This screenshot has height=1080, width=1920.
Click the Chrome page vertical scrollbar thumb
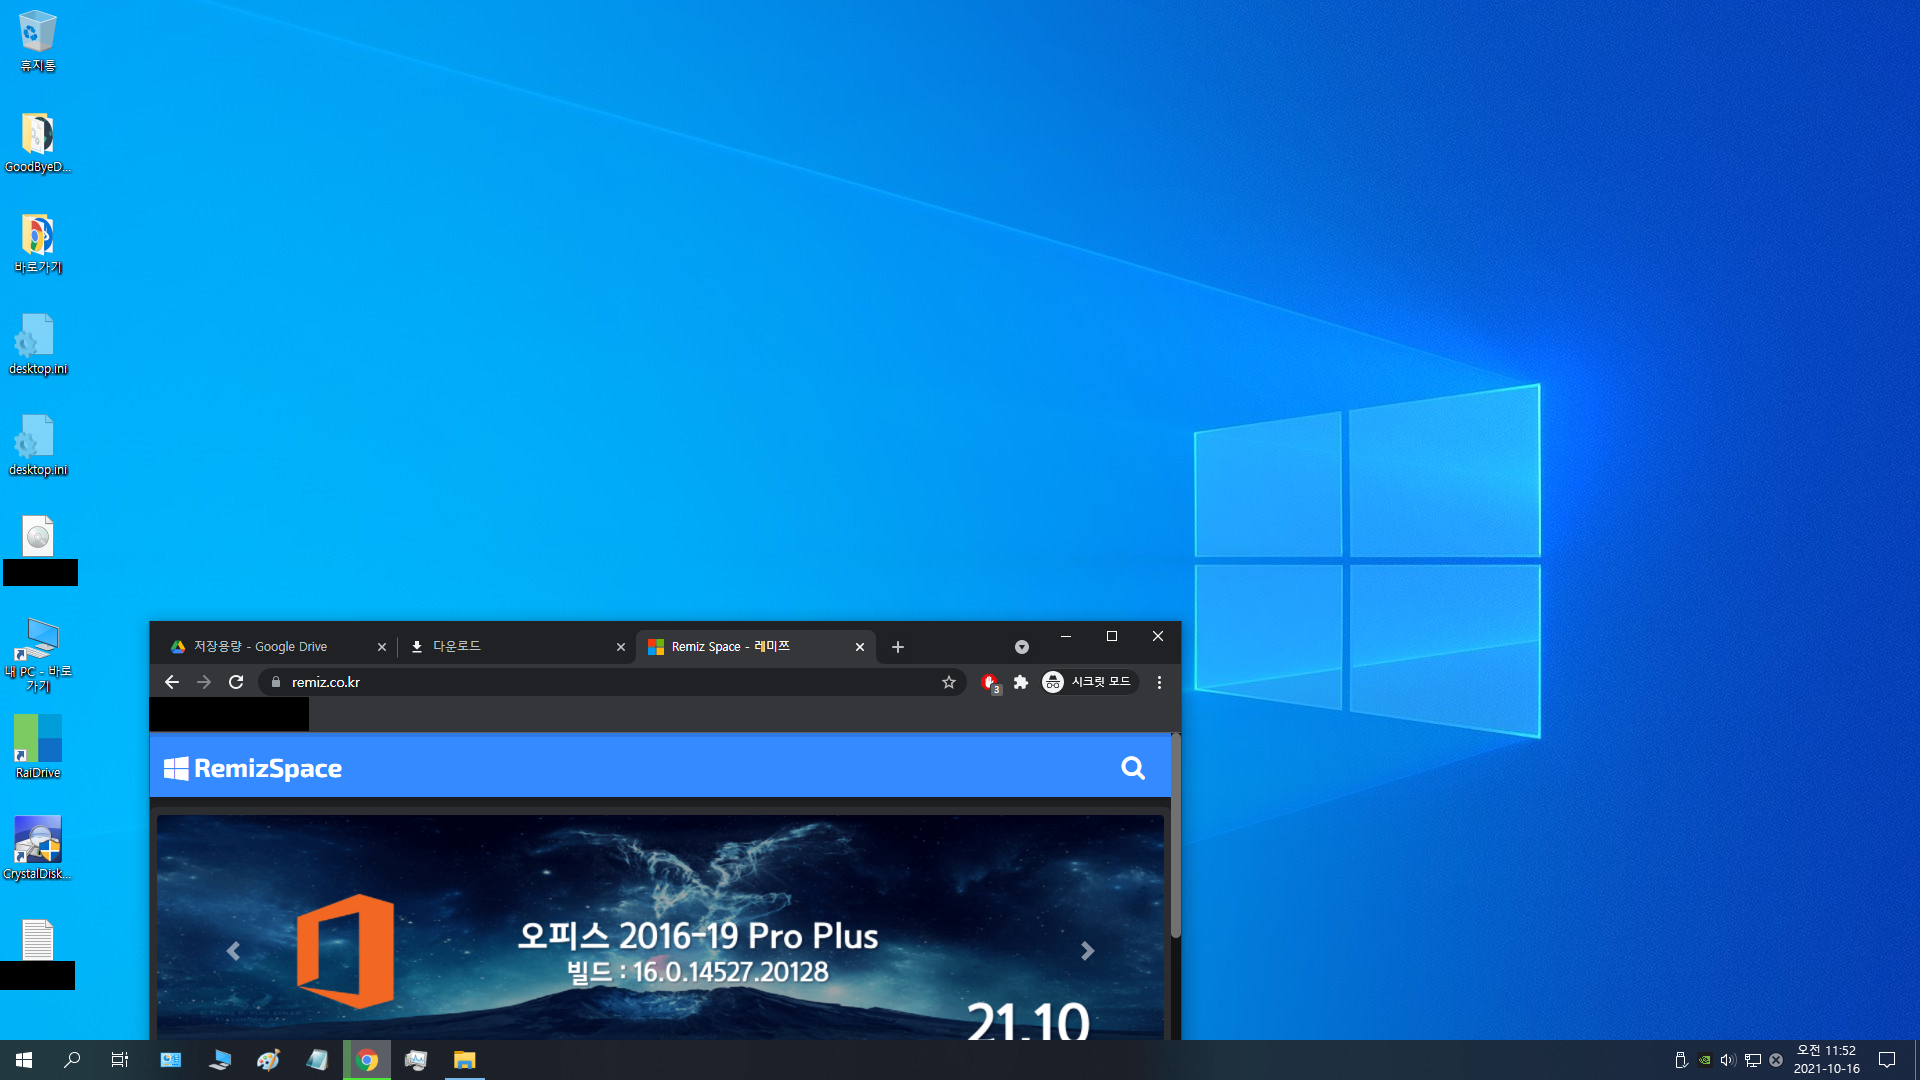1175,837
